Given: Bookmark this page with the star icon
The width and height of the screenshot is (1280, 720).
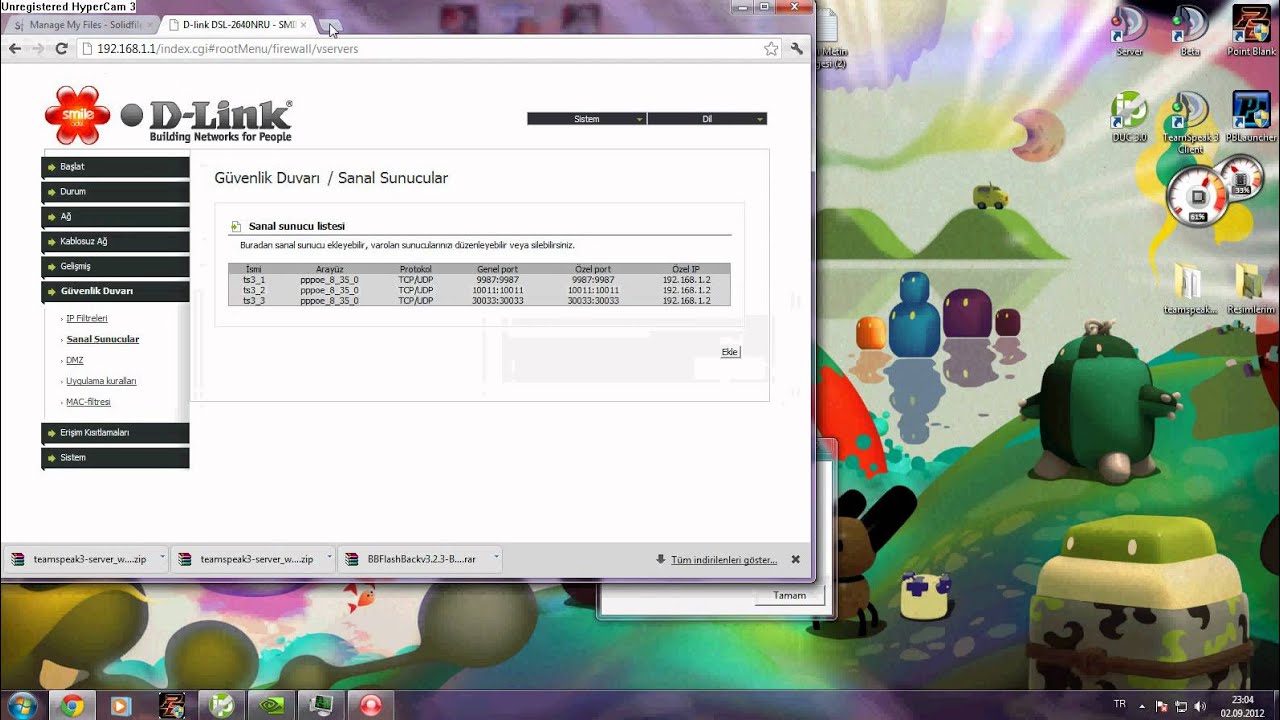Looking at the screenshot, I should pyautogui.click(x=771, y=49).
